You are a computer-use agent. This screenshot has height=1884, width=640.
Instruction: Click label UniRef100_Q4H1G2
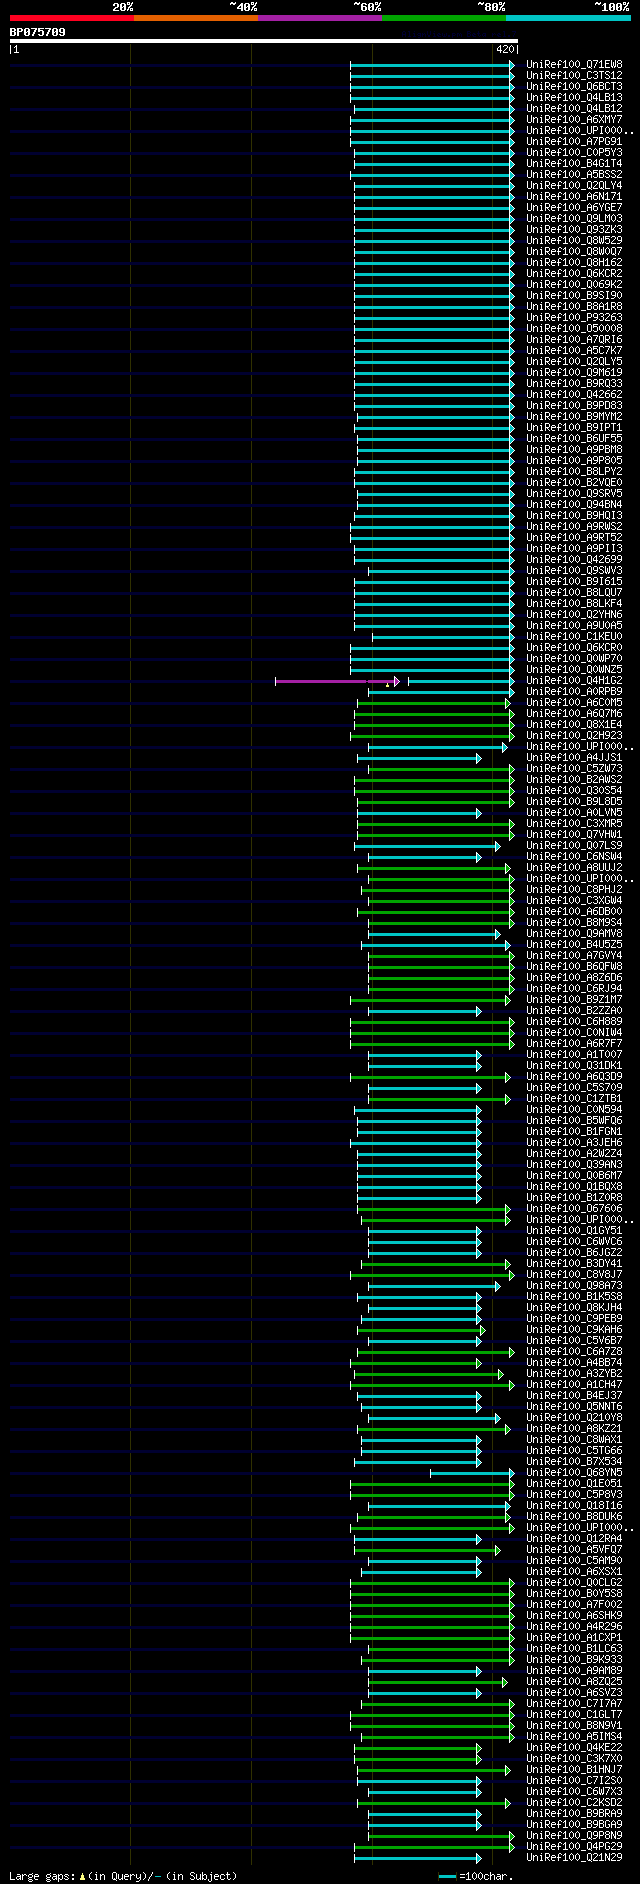(574, 681)
